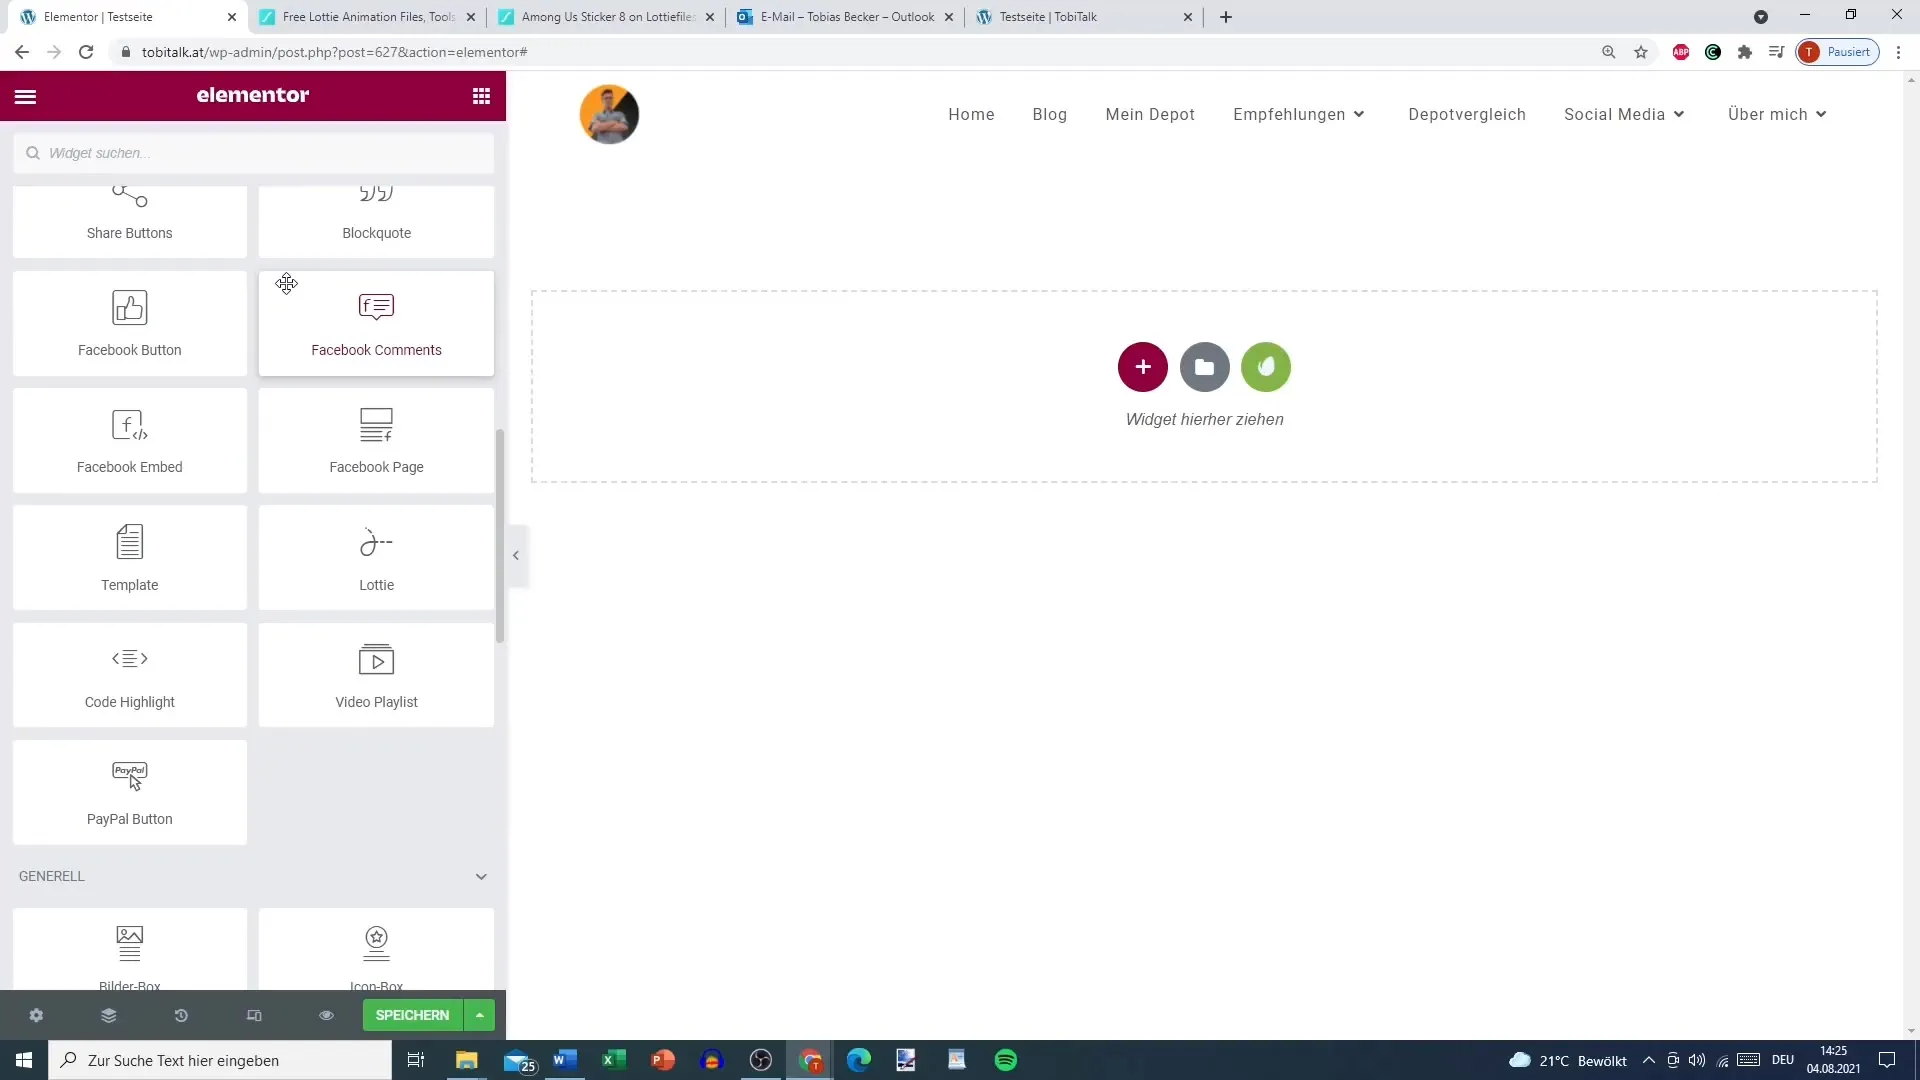
Task: Click the Elementor grid/apps menu icon
Action: click(483, 95)
